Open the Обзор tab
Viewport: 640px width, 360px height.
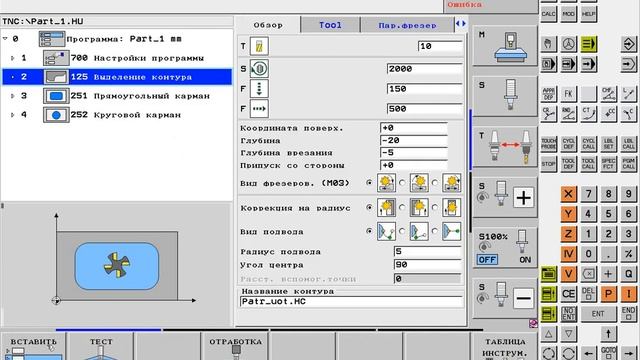tap(268, 25)
